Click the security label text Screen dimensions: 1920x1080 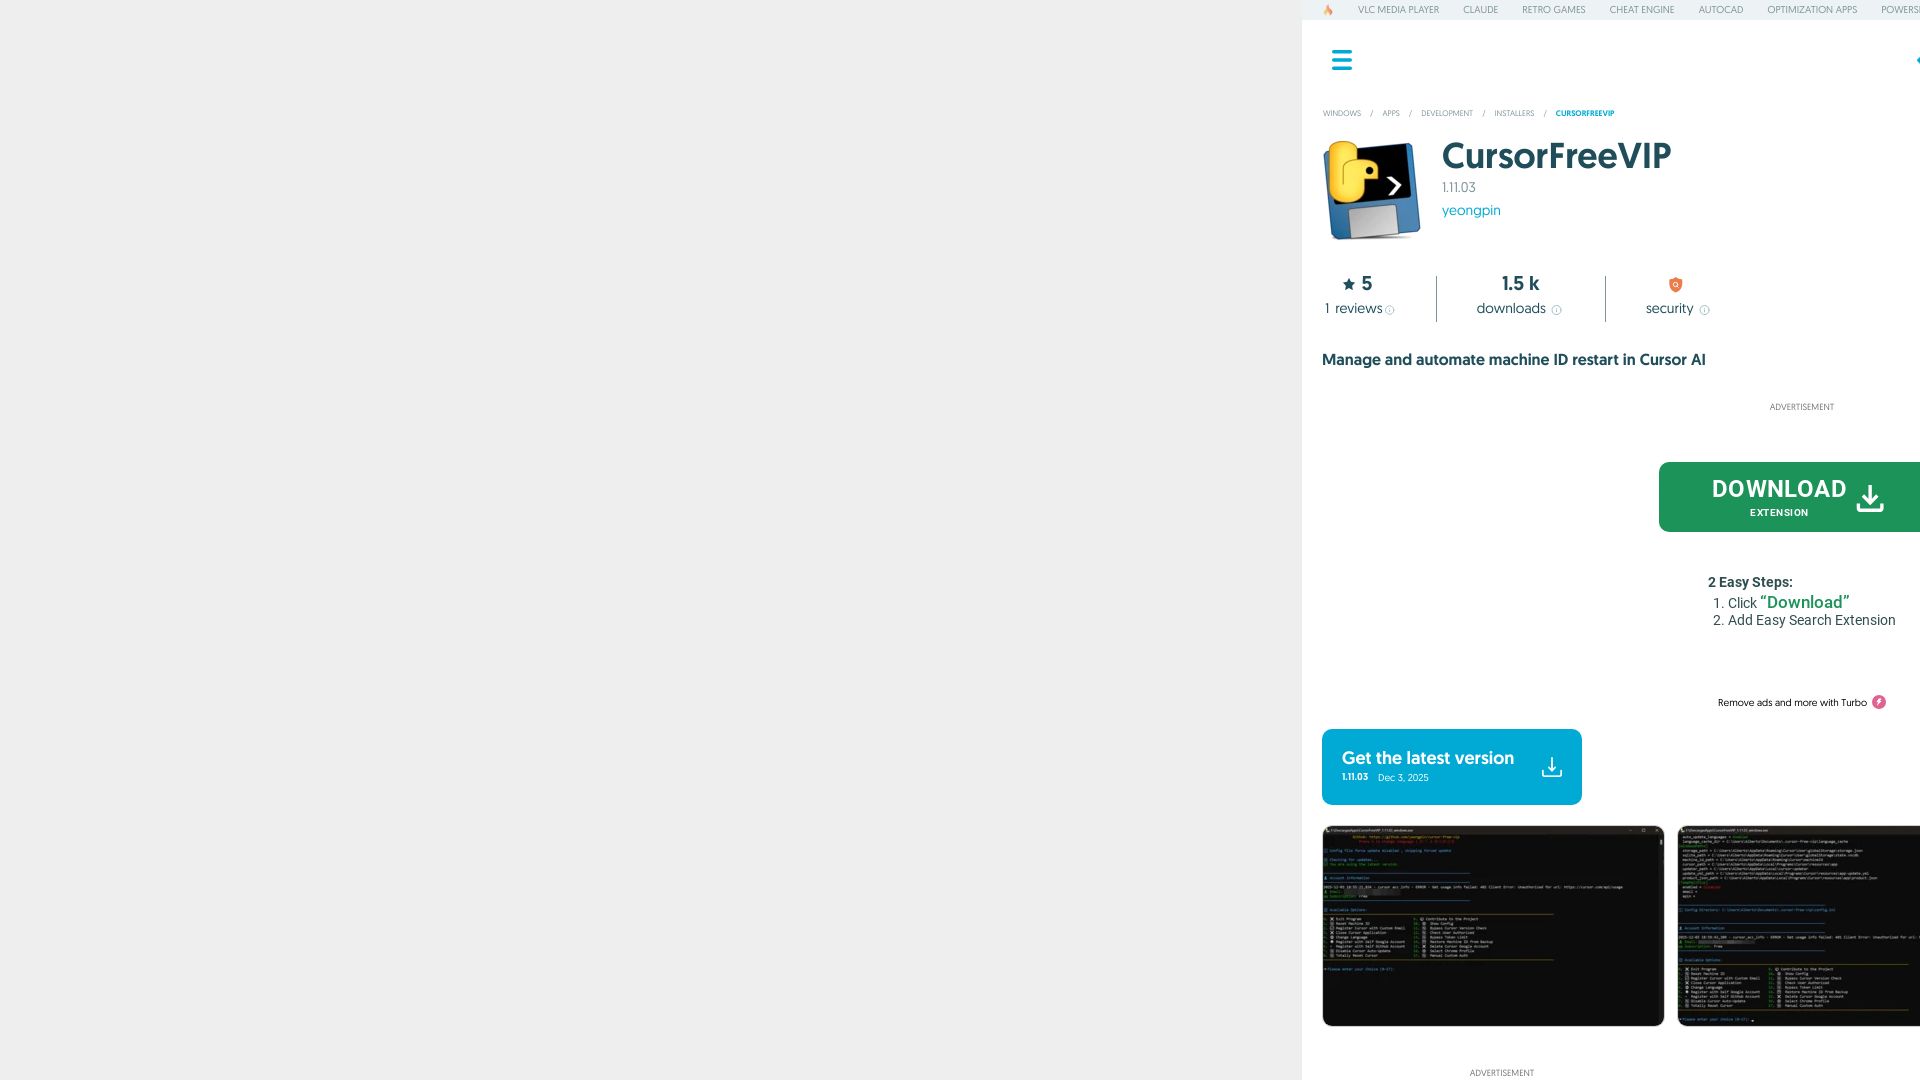point(1669,309)
